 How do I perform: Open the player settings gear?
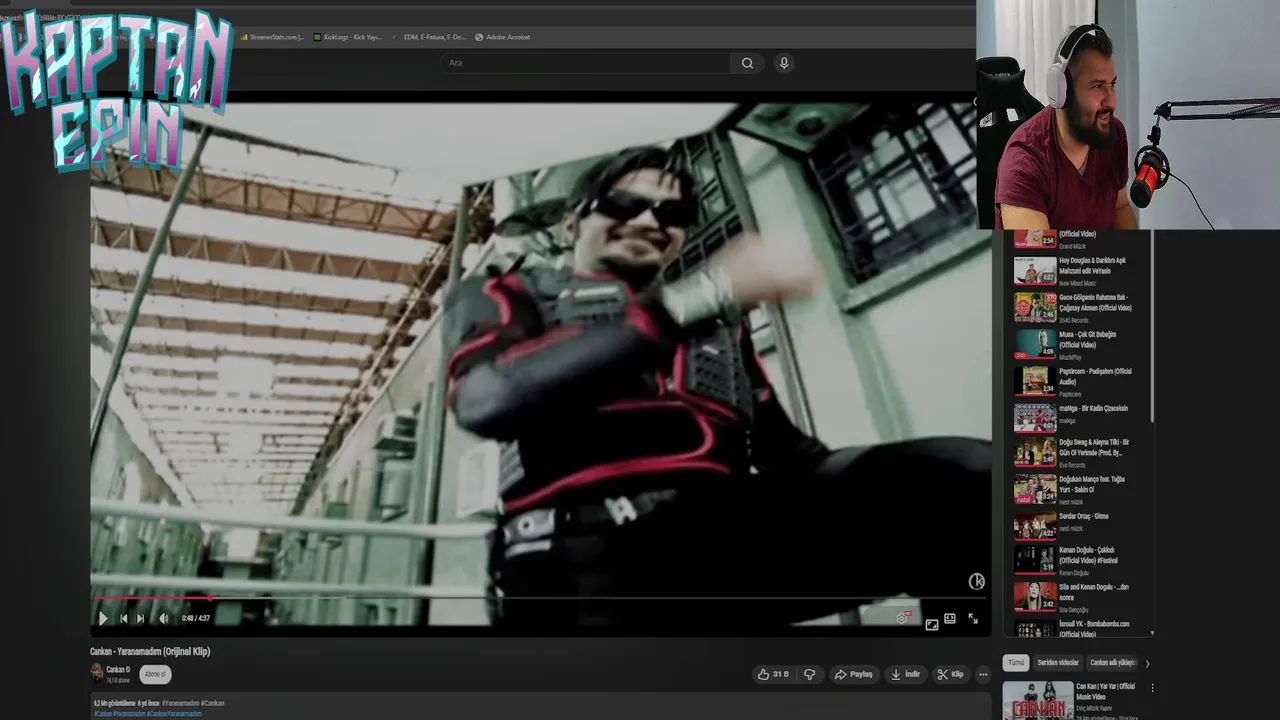902,618
